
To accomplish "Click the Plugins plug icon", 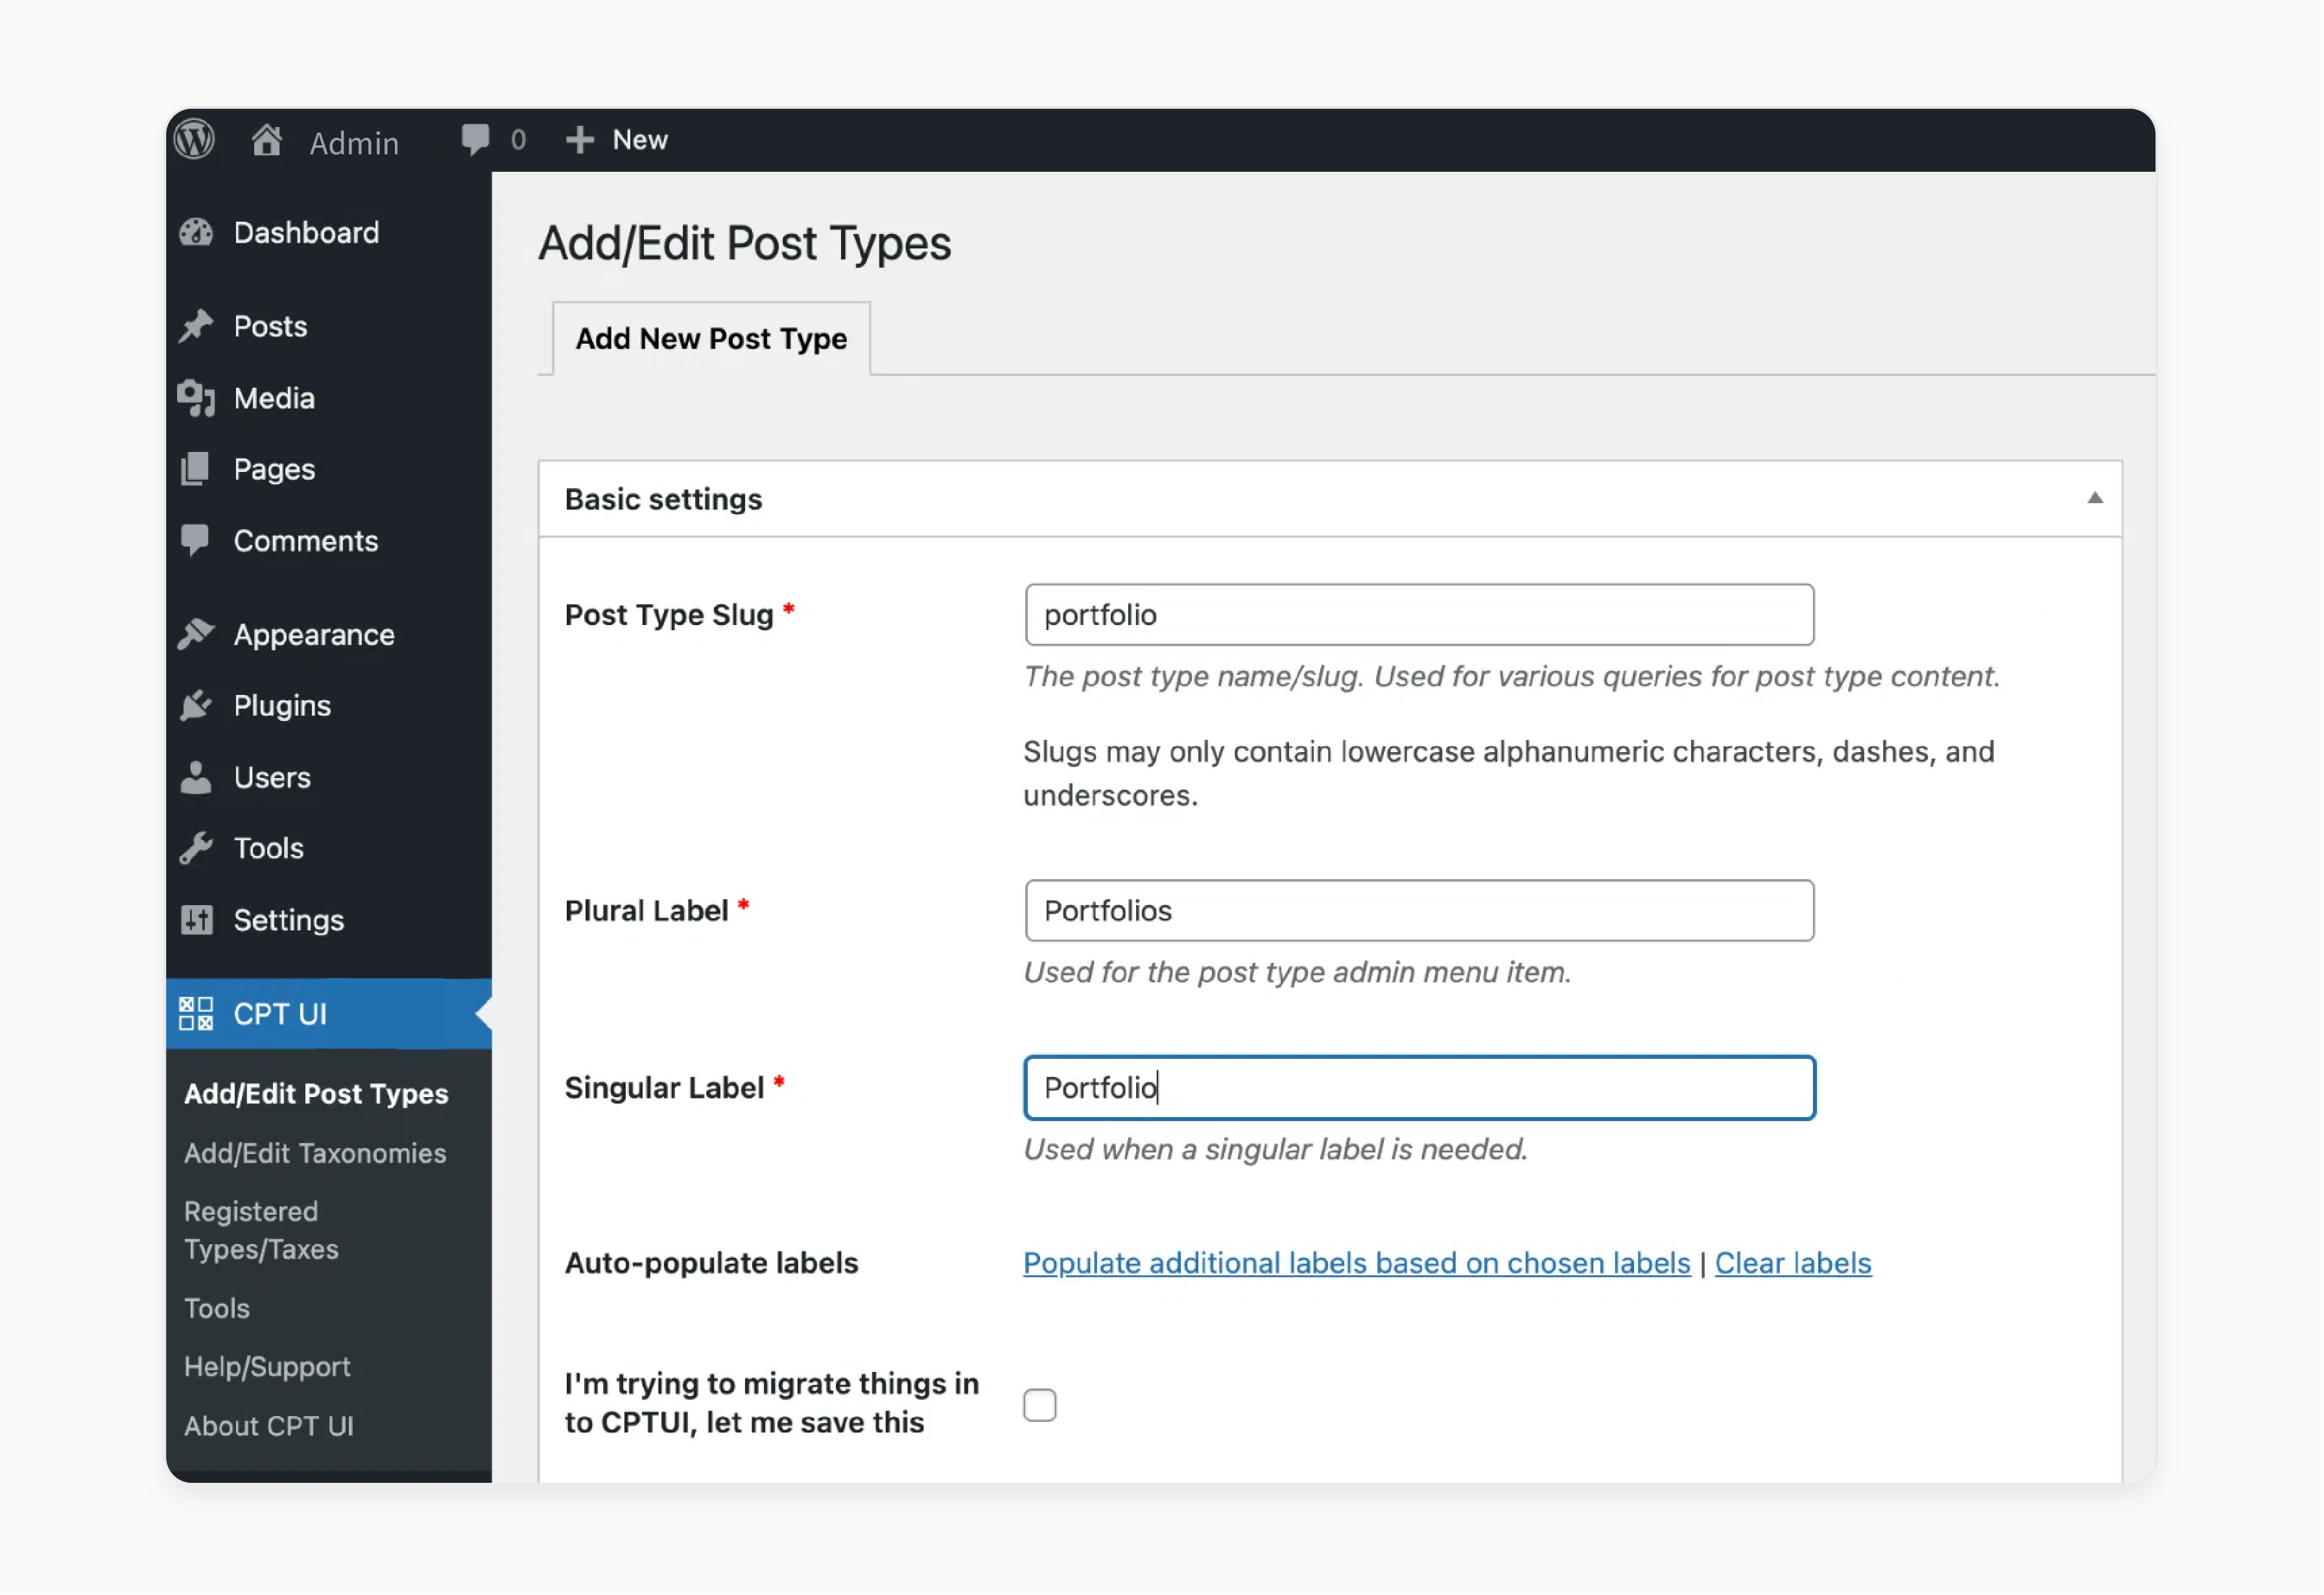I will pos(196,705).
